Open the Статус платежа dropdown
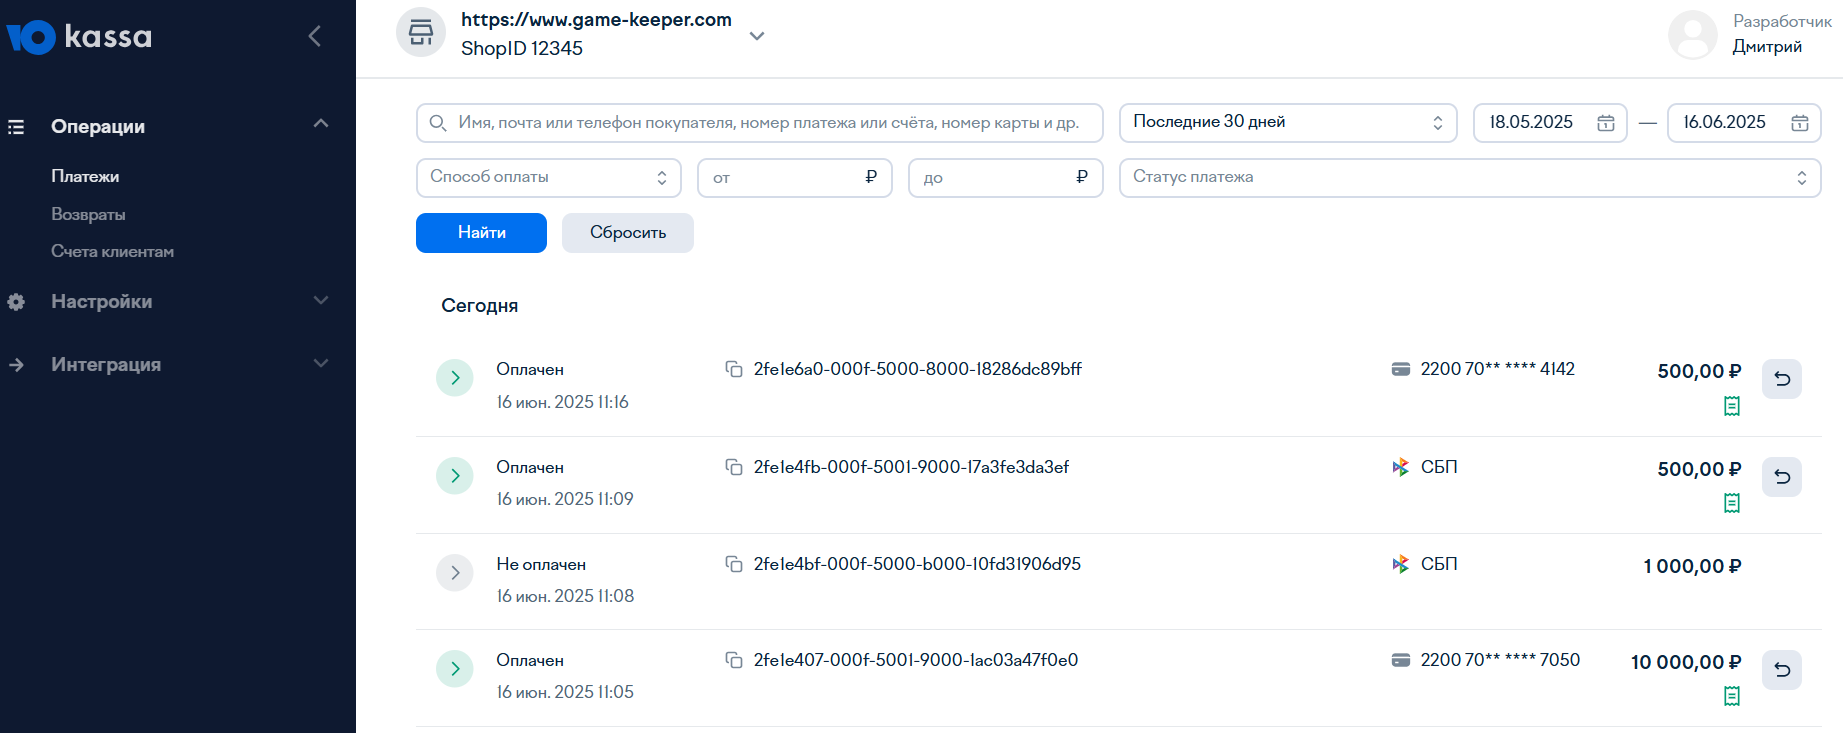 point(1470,177)
